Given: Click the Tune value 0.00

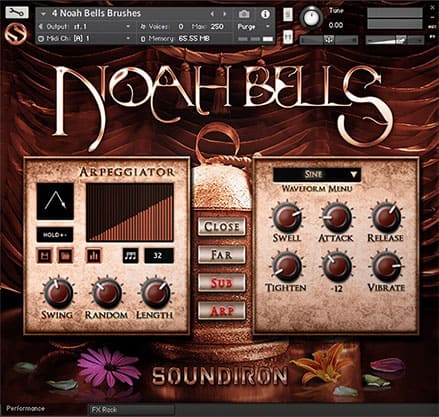Looking at the screenshot, I should pyautogui.click(x=336, y=25).
